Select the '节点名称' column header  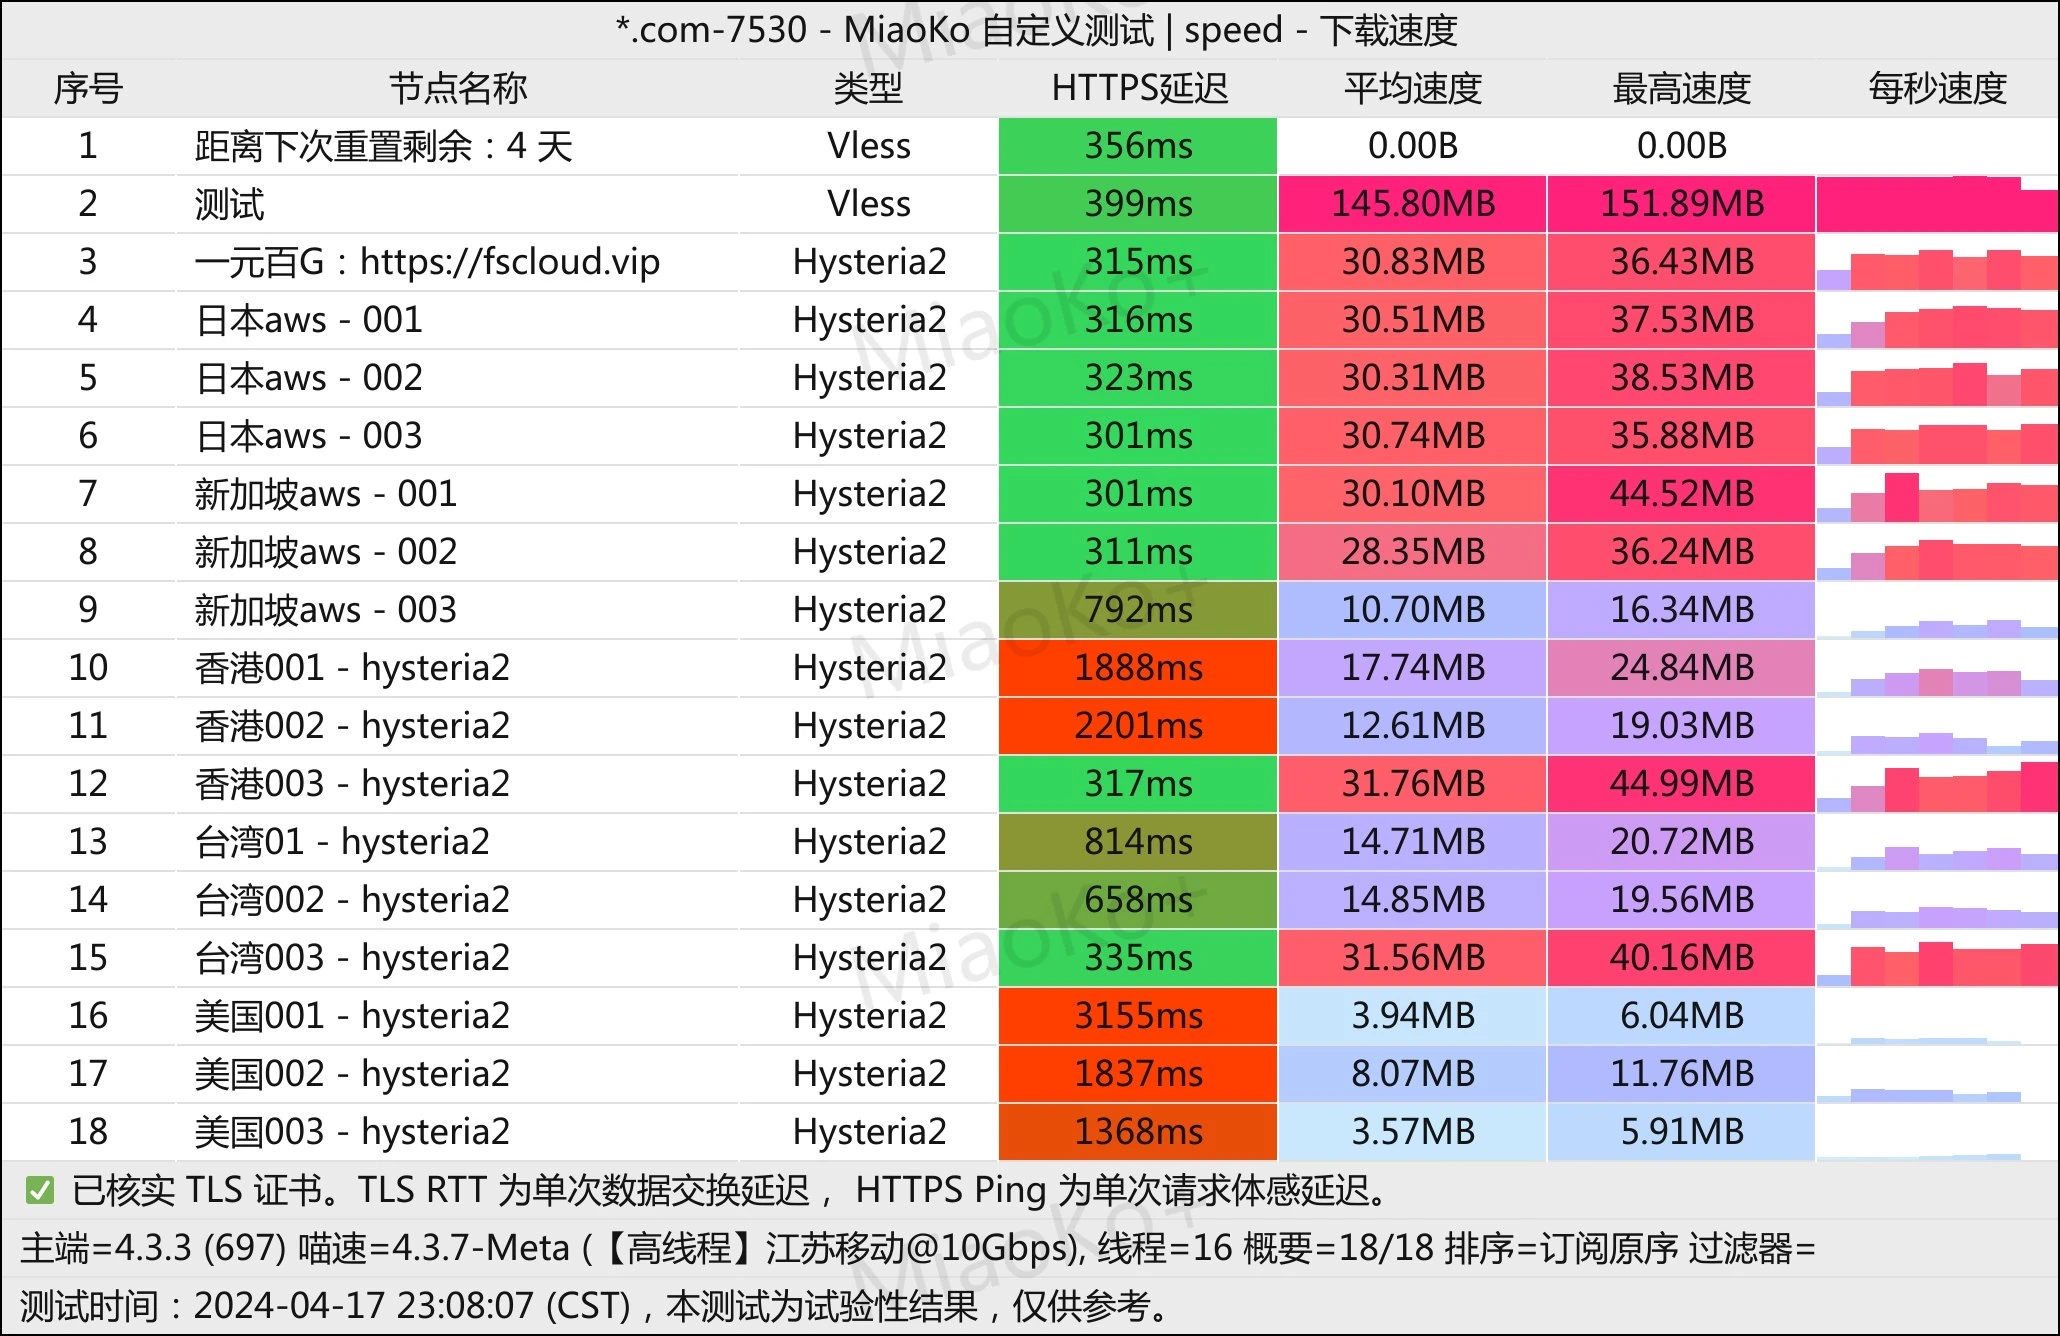coord(458,89)
